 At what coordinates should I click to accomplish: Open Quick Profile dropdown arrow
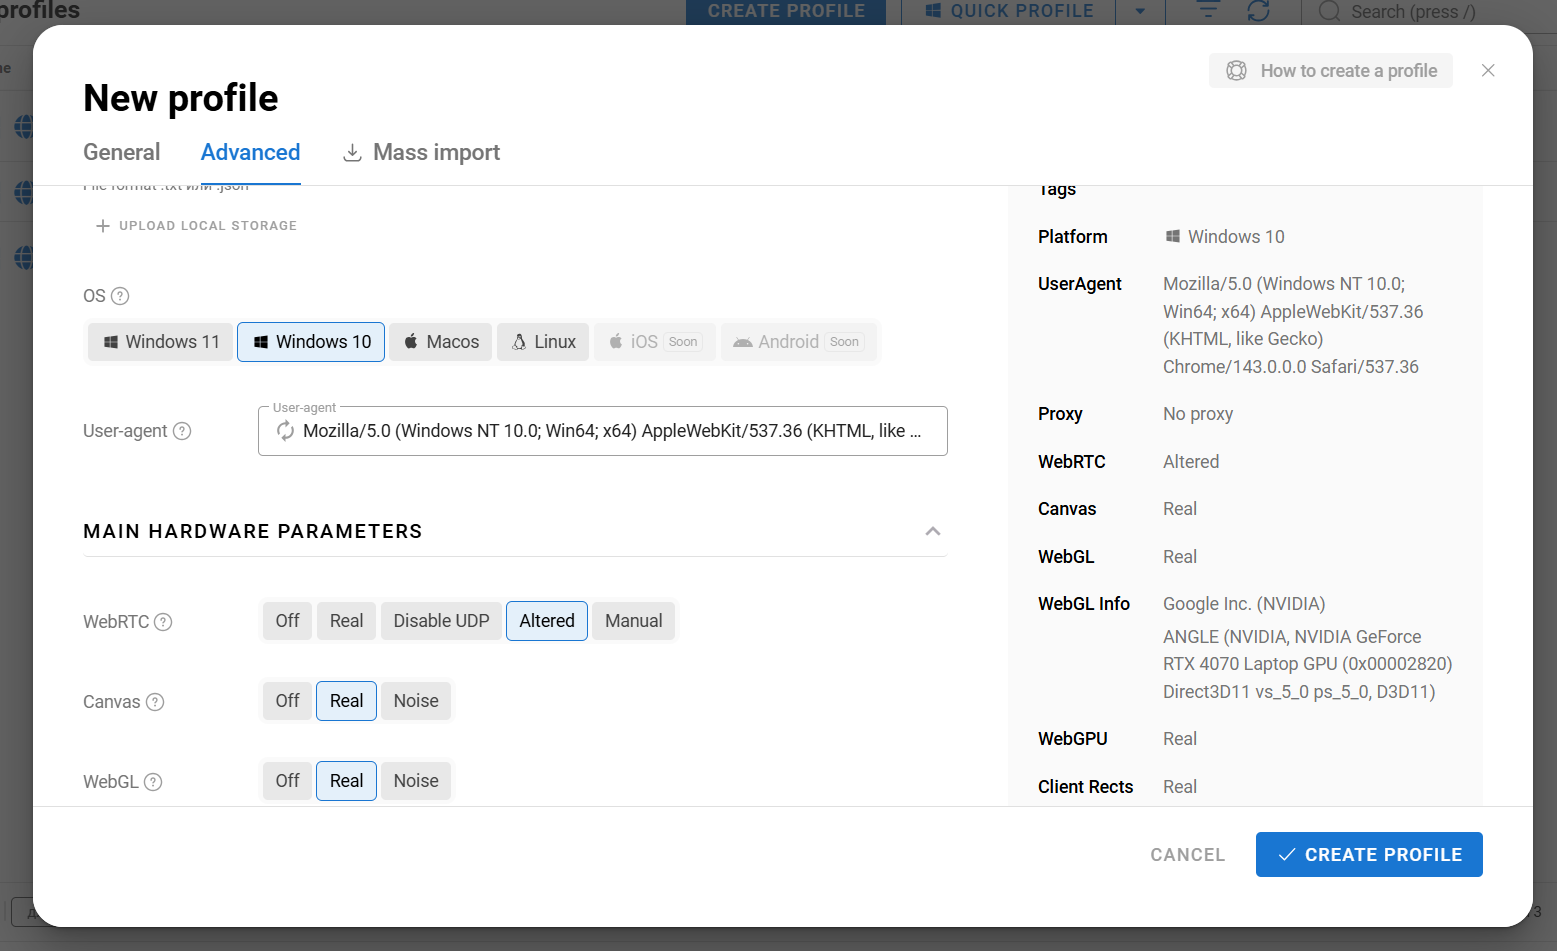(x=1140, y=11)
